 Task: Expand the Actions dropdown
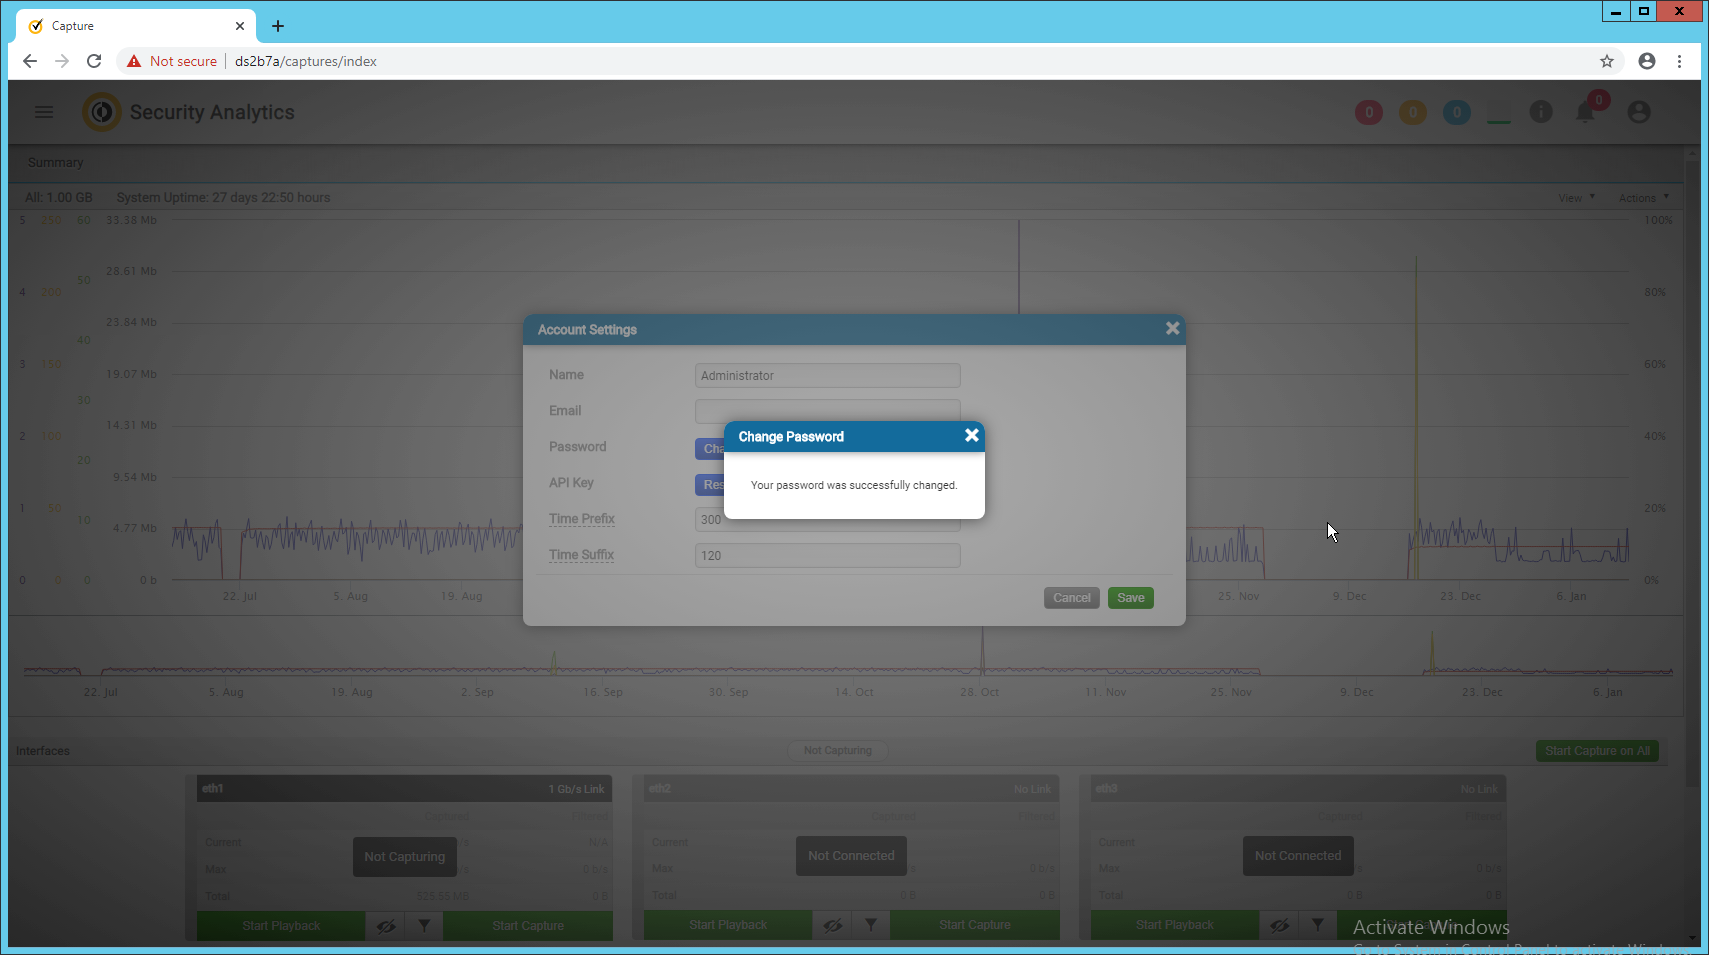[1643, 198]
